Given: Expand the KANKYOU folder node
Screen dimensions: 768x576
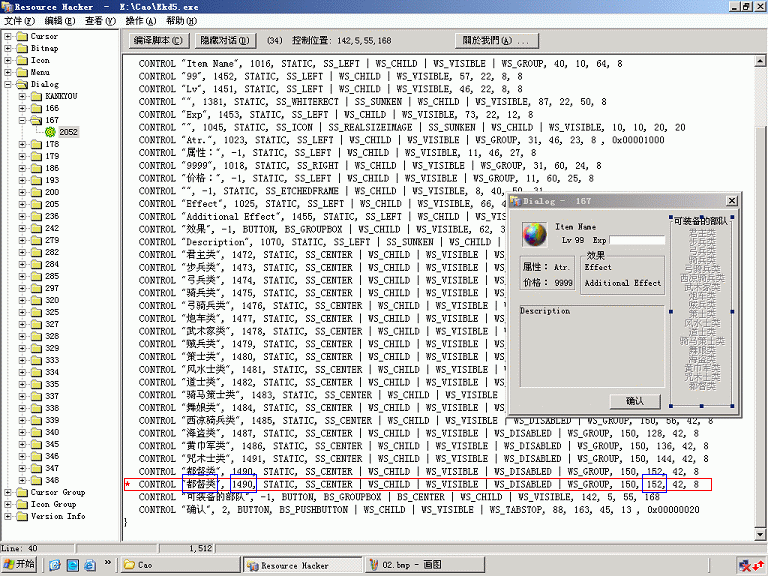Looking at the screenshot, I should tap(22, 96).
